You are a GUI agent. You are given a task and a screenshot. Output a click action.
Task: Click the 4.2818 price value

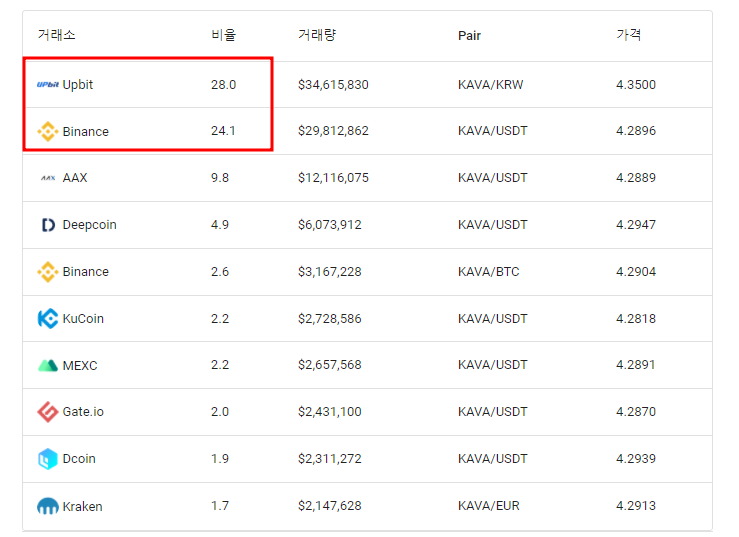[x=636, y=319]
